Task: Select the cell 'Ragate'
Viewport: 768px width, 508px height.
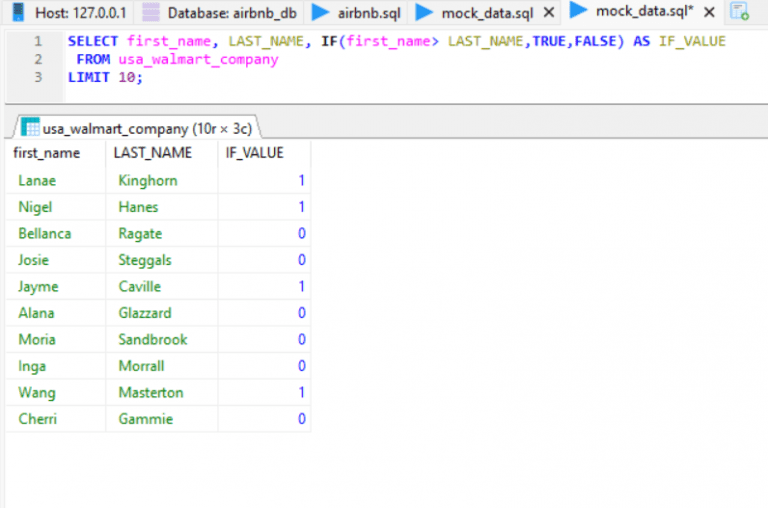Action: (x=162, y=233)
